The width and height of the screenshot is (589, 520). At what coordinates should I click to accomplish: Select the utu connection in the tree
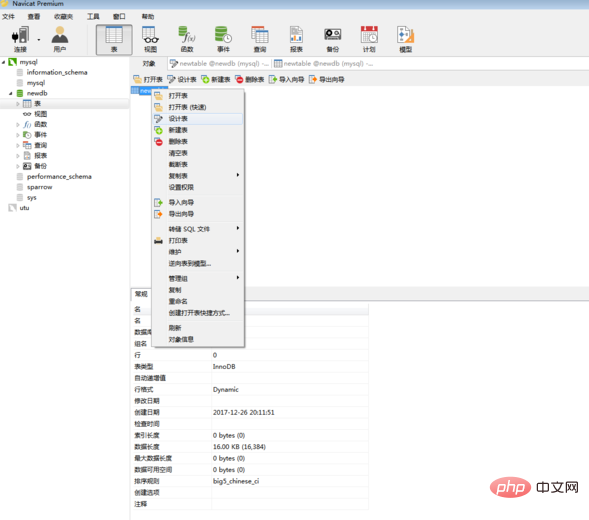click(19, 208)
